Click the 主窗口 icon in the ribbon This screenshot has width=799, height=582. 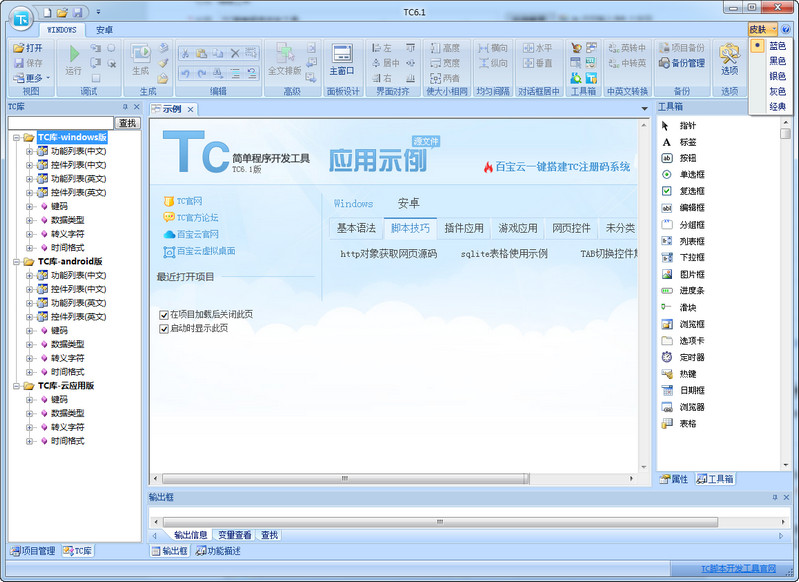(342, 58)
